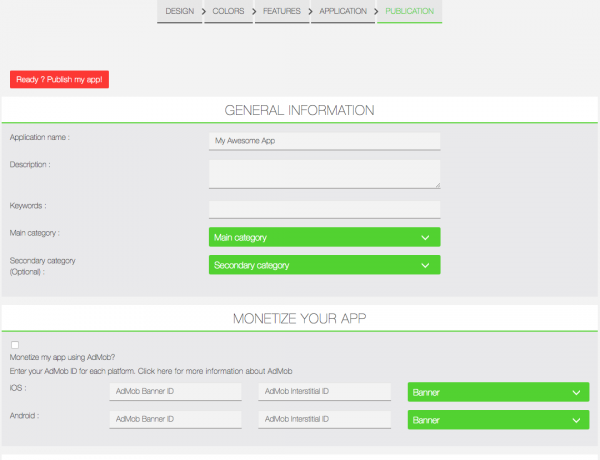
Task: Focus the Description text area
Action: (324, 173)
